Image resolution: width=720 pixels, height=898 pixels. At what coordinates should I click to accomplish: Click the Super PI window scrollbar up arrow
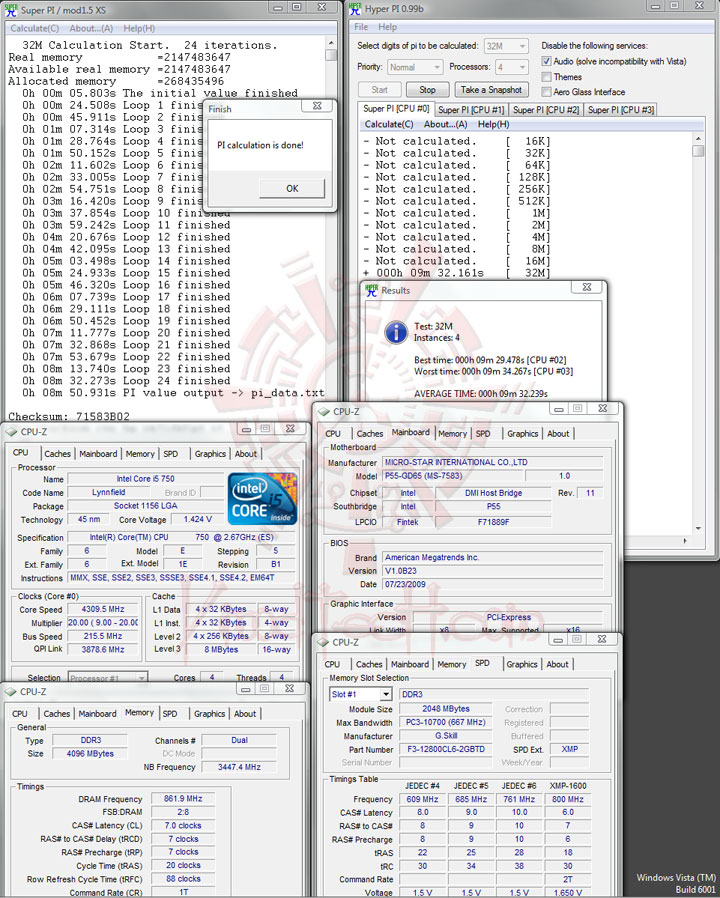click(331, 43)
